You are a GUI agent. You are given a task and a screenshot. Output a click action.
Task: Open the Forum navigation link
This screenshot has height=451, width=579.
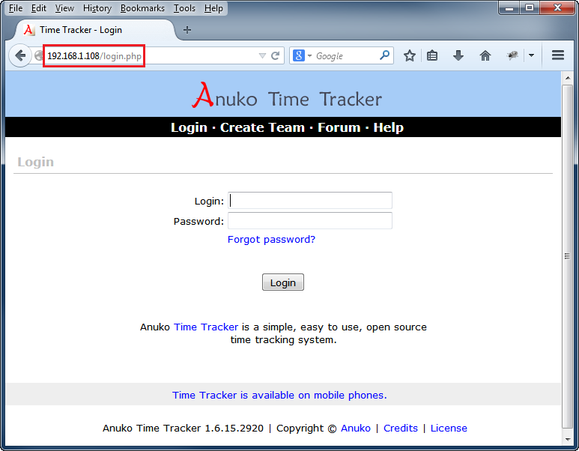click(339, 127)
